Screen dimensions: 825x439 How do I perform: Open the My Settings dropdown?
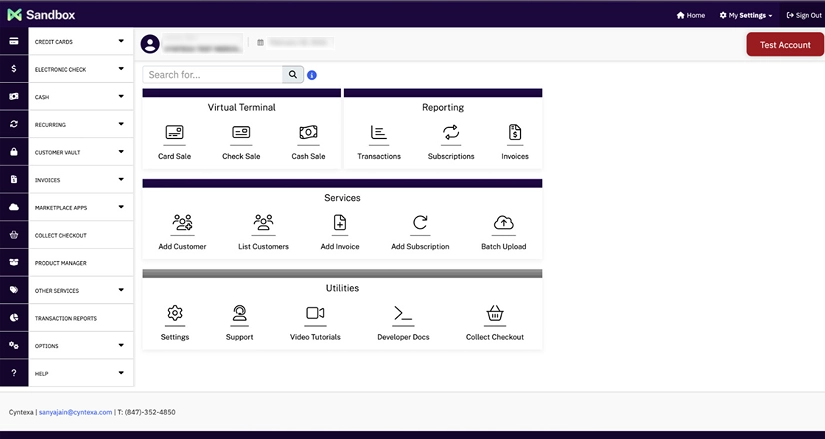coord(746,15)
